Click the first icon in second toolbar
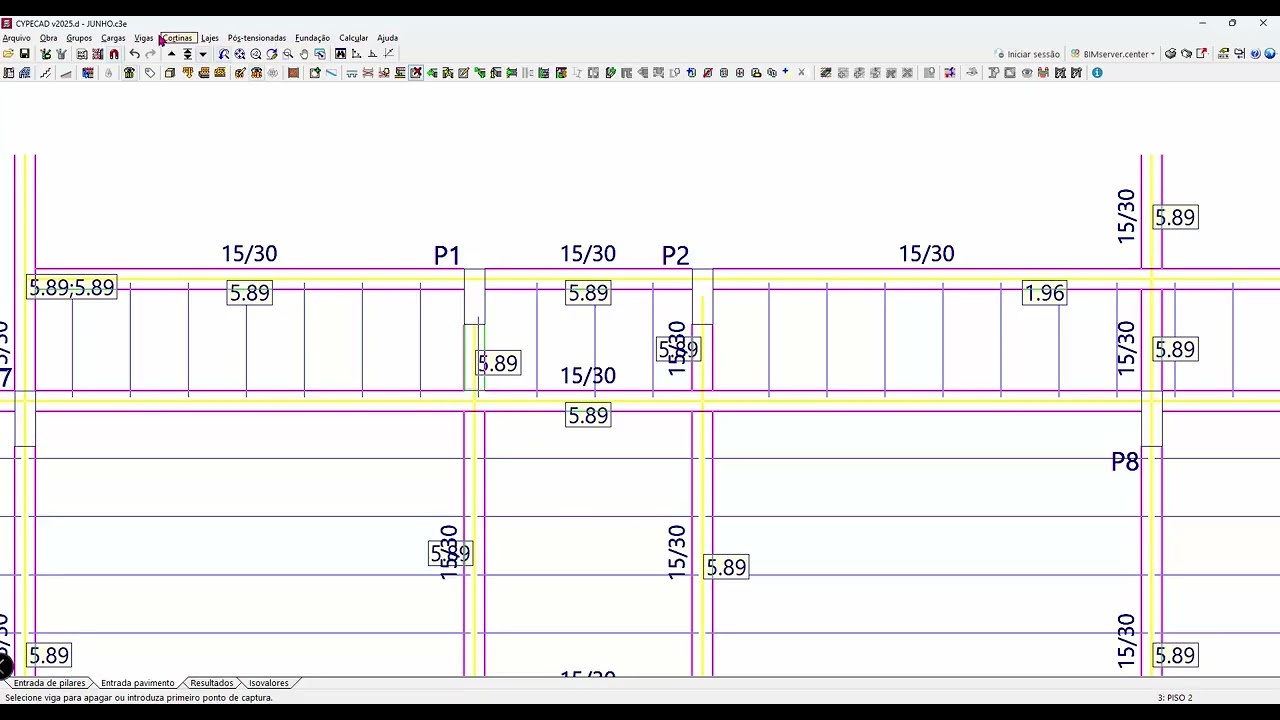Image resolution: width=1280 pixels, height=720 pixels. [8, 73]
